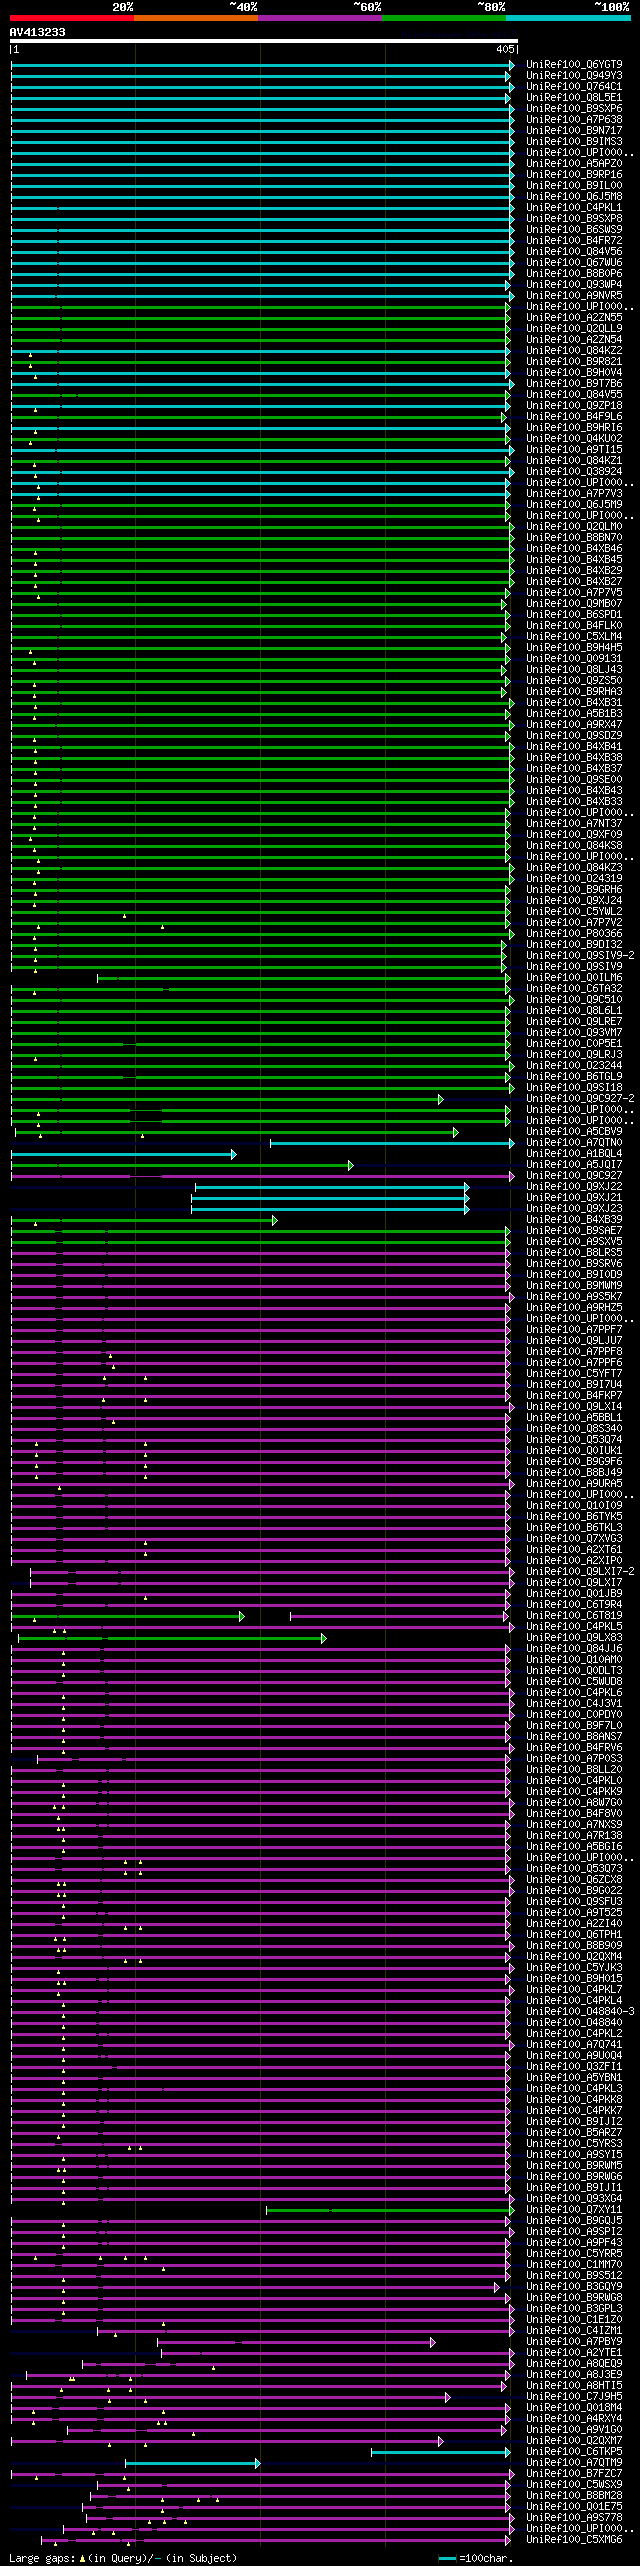This screenshot has width=640, height=2566.
Task: Select label UniRef100_Q7XY11
Action: (x=574, y=2210)
